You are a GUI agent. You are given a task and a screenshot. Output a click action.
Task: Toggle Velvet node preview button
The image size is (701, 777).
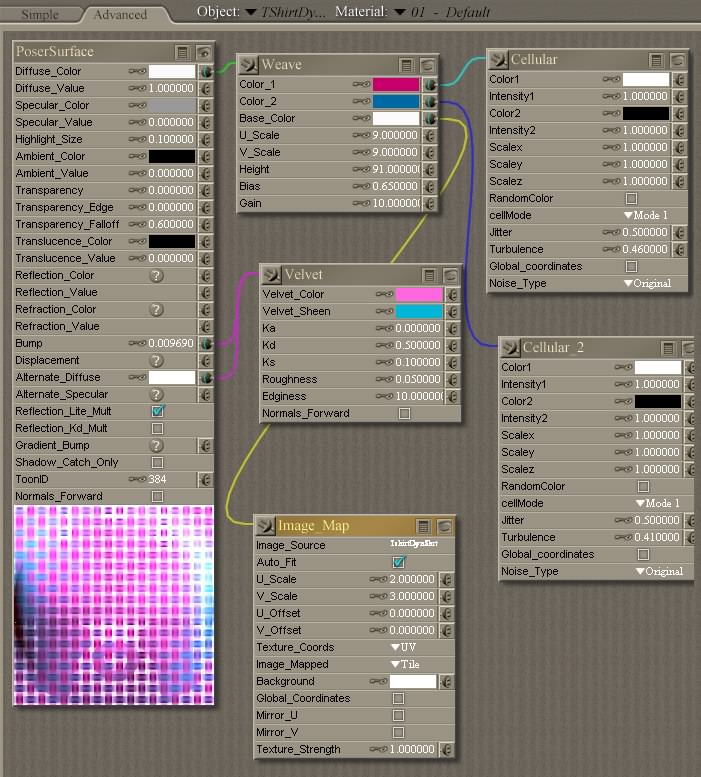click(450, 275)
